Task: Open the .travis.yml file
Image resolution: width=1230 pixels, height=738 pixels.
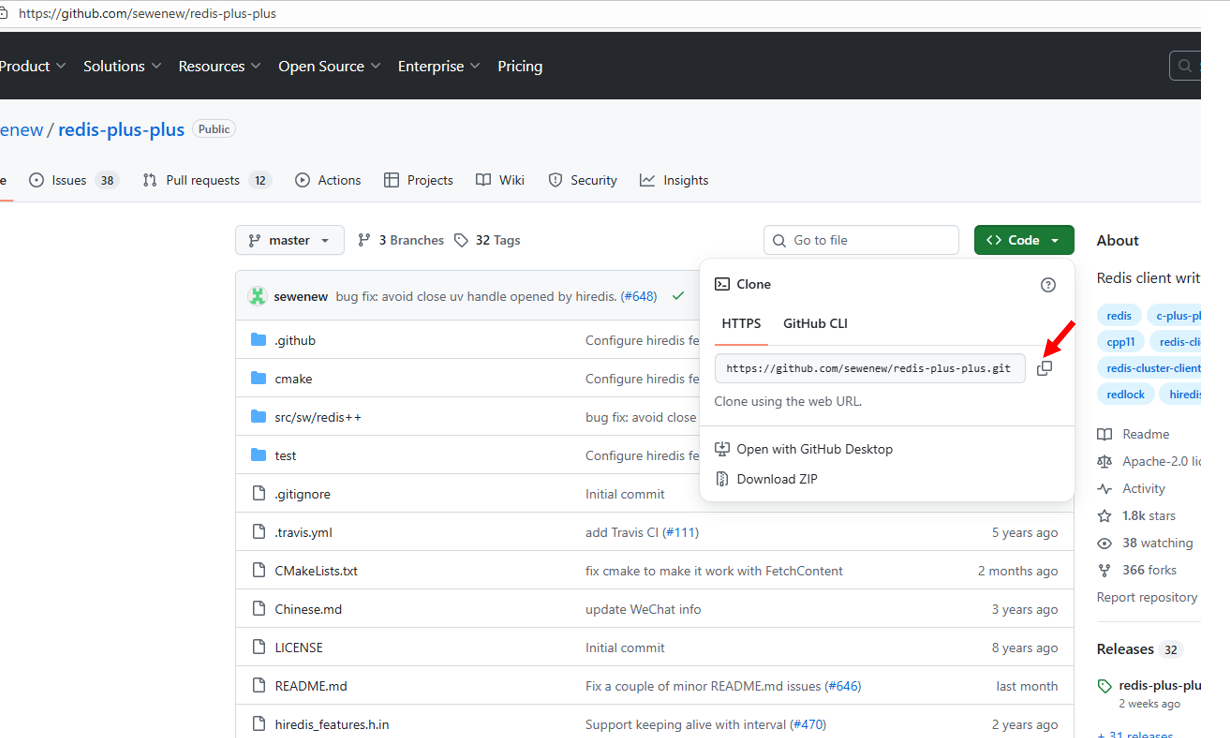Action: point(304,532)
